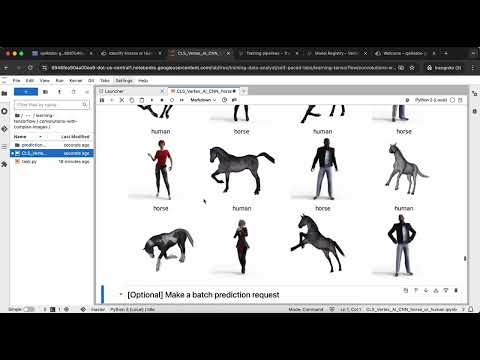Move cell down using the cell toolbar arrow
The width and height of the screenshot is (480, 360).
click(x=426, y=291)
